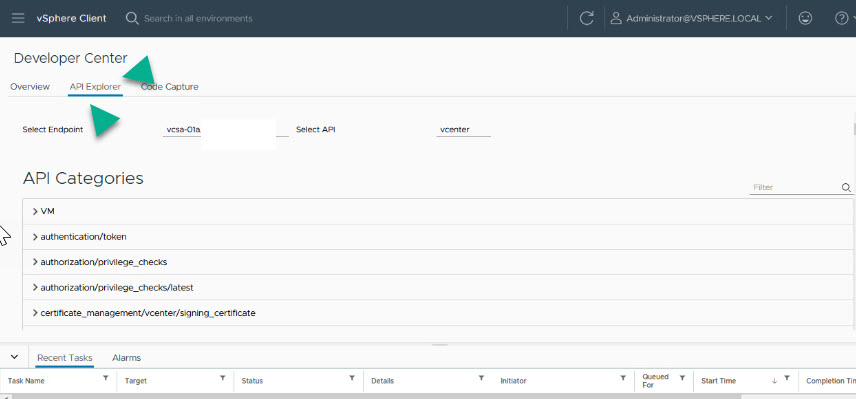Toggle Start Time sort direction arrow
Viewport: 856px width, 399px height.
pos(774,380)
